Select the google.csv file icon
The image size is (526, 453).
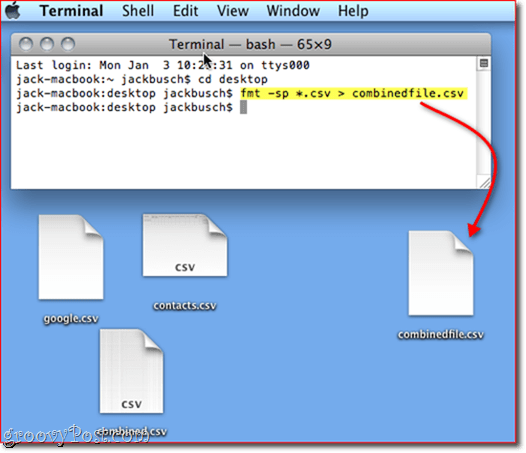[71, 257]
